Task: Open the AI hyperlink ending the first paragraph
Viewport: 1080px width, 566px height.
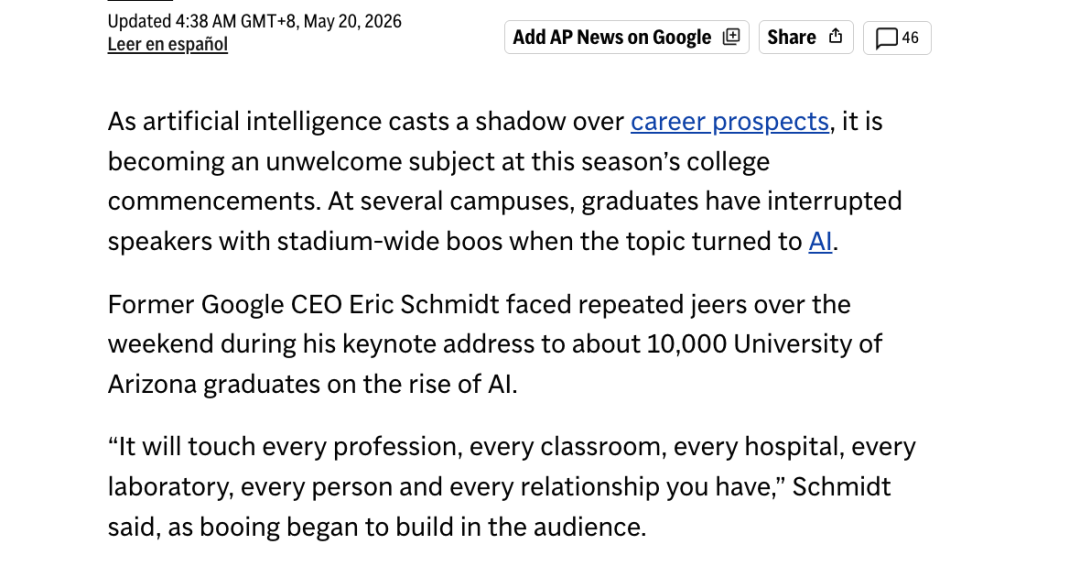Action: click(x=820, y=242)
